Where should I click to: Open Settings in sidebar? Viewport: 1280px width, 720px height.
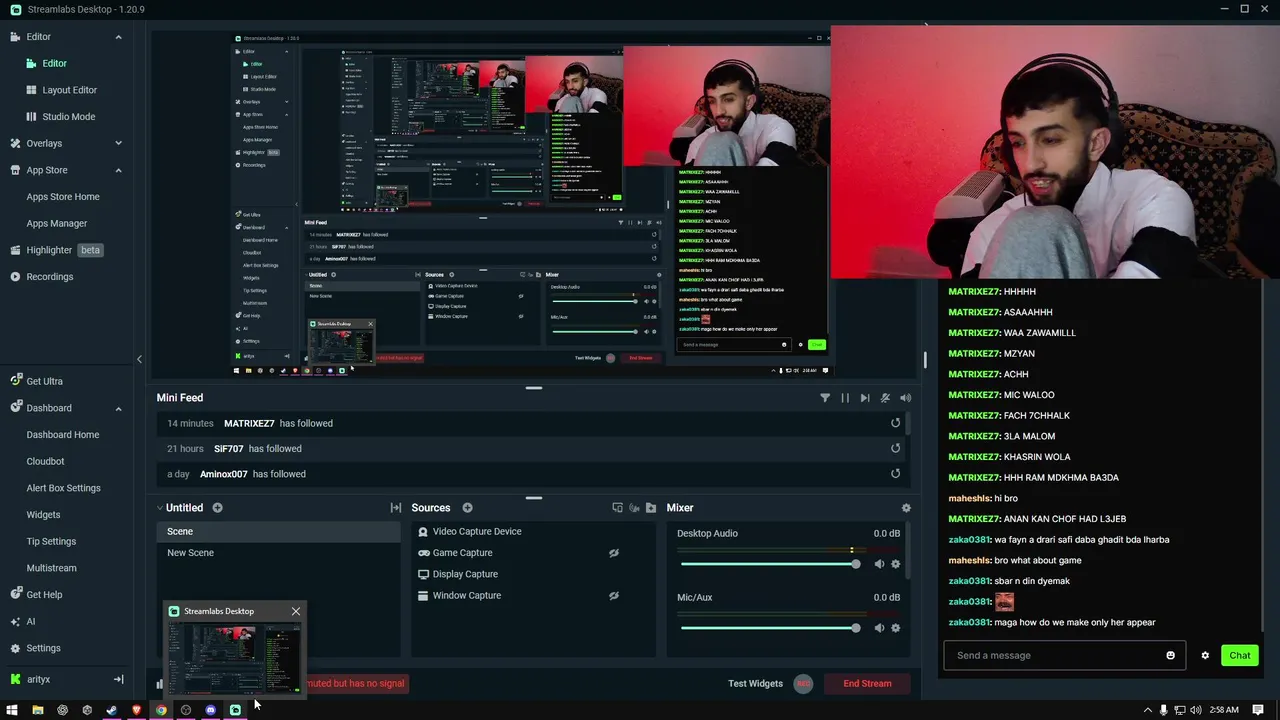coord(43,648)
